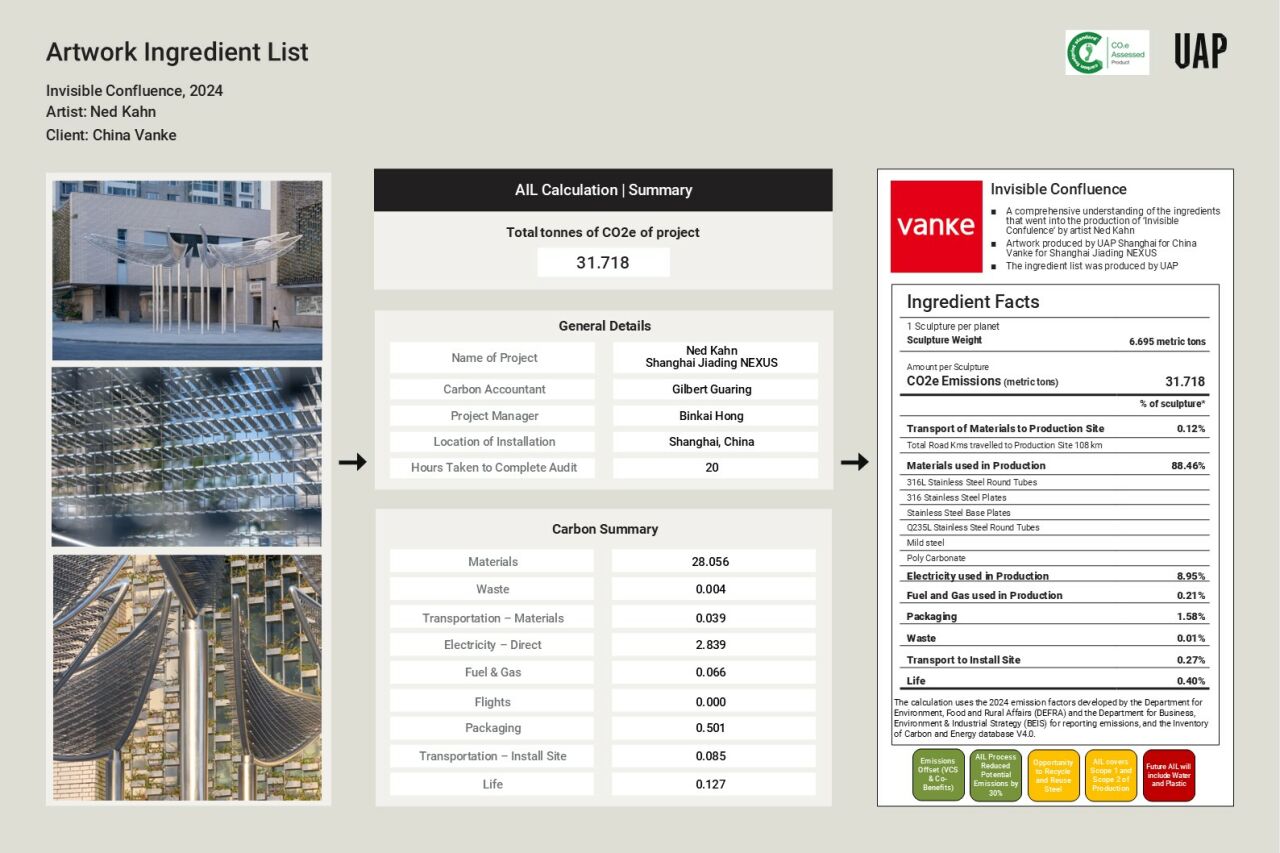Viewport: 1280px width, 853px height.
Task: Click the Materials label in Carbon Summary
Action: pyautogui.click(x=492, y=562)
